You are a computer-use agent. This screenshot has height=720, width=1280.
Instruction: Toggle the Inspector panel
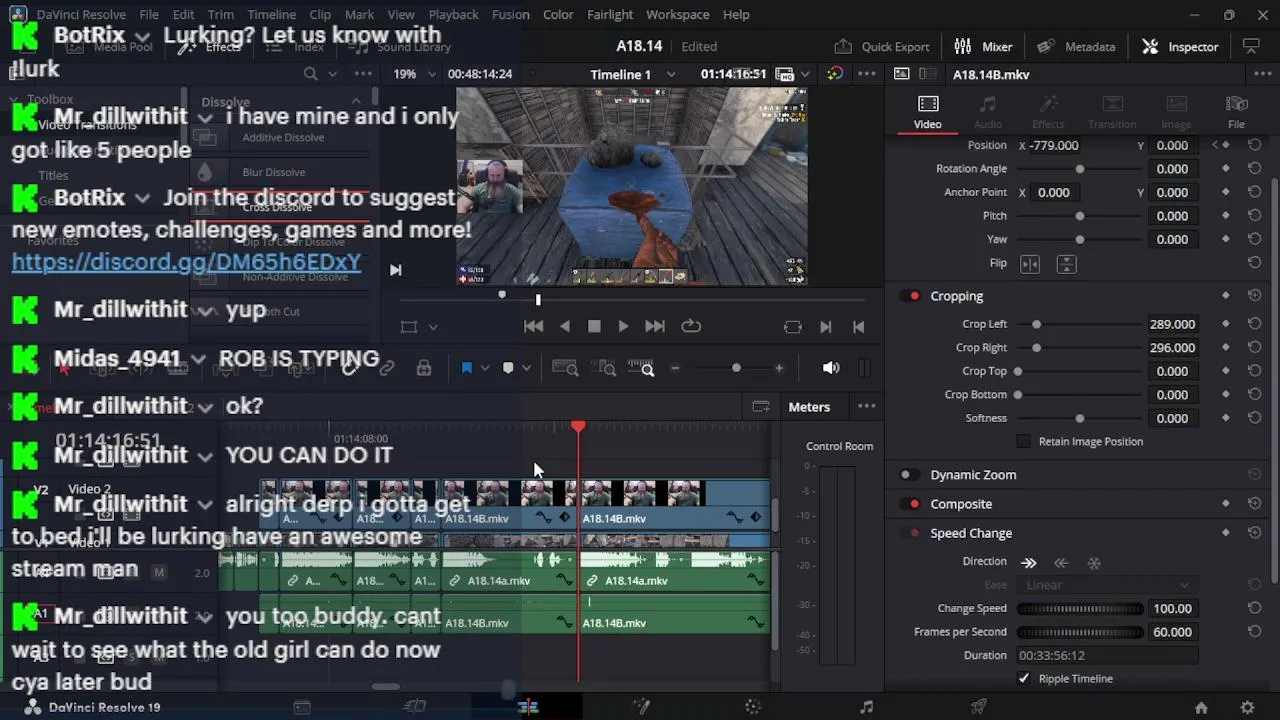point(1180,46)
